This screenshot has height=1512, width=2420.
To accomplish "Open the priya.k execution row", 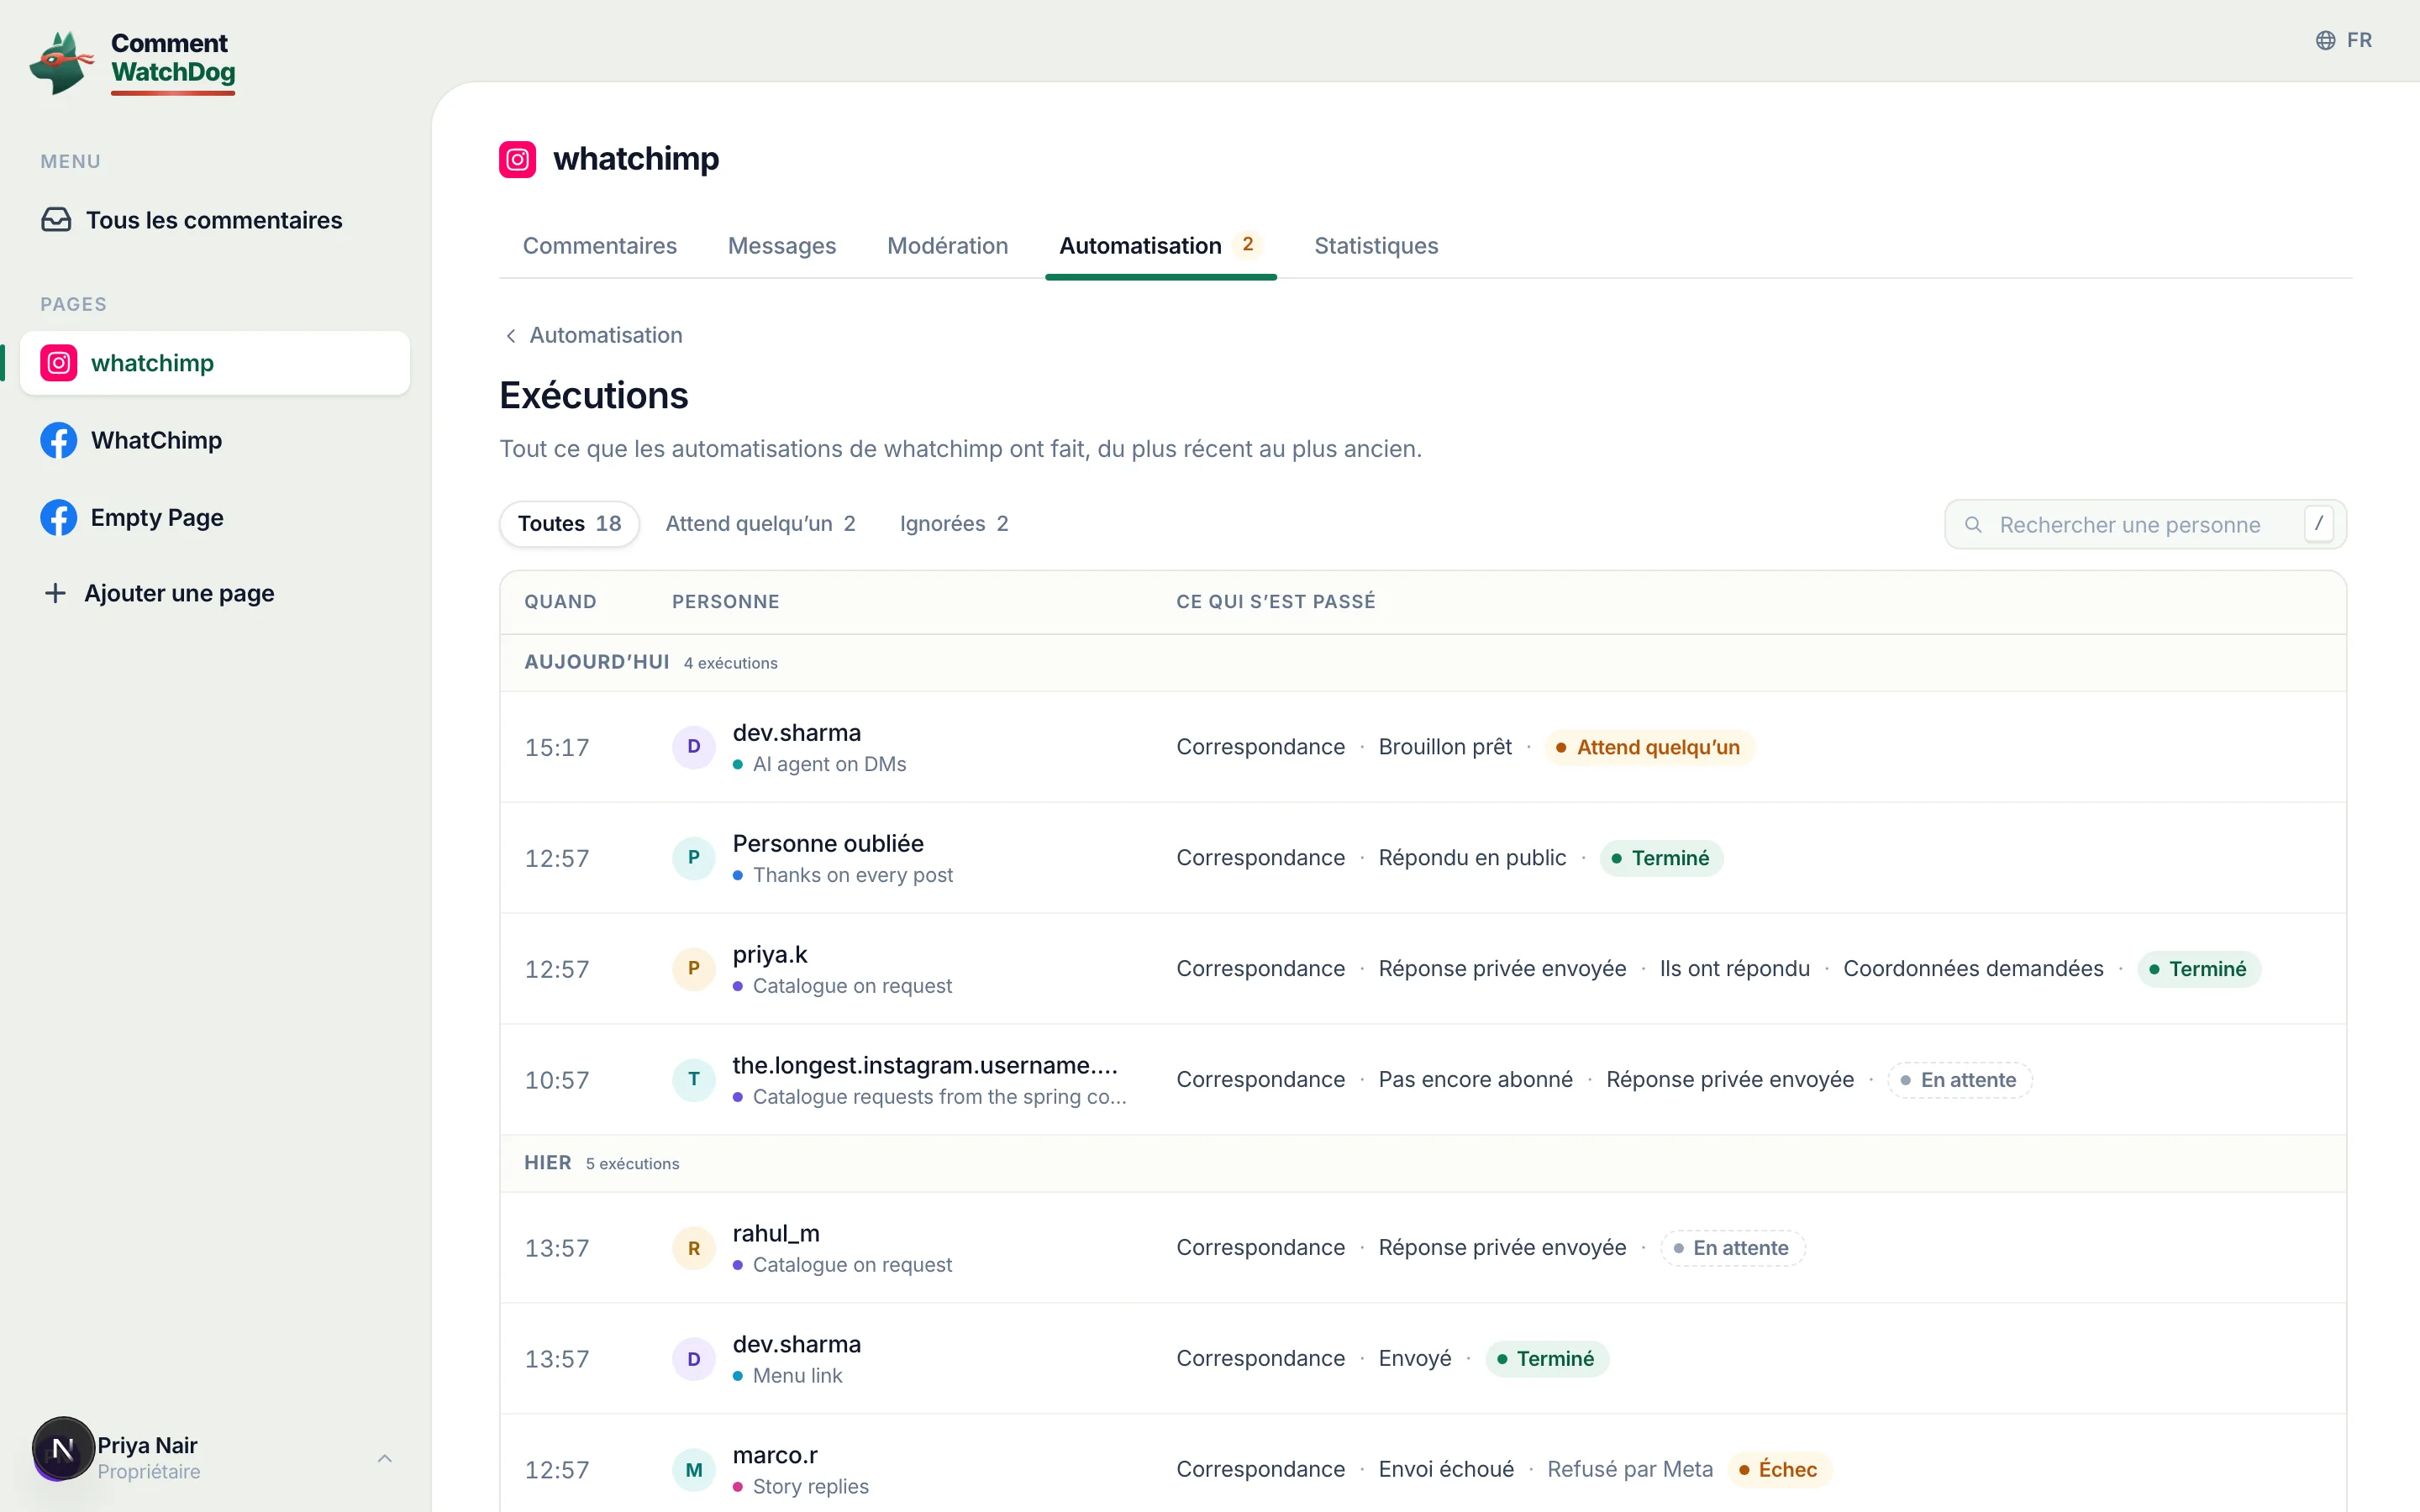I will pyautogui.click(x=1423, y=969).
